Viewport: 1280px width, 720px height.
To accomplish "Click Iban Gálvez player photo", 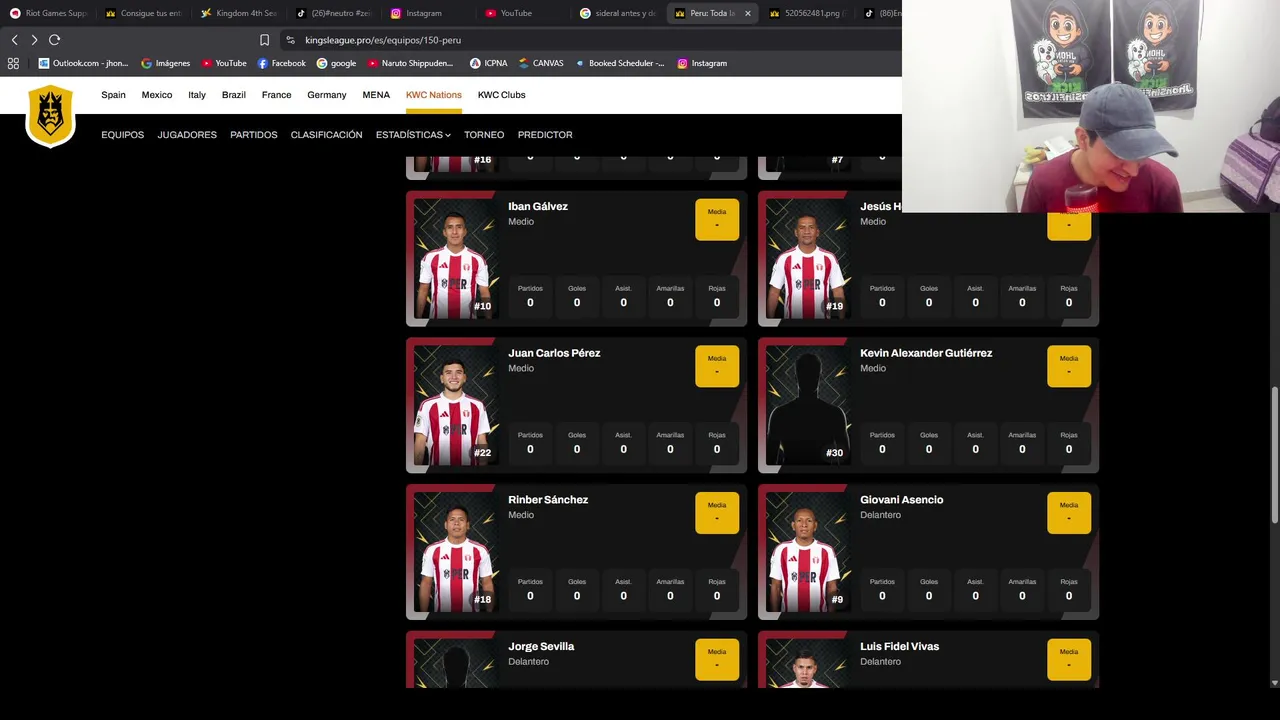I will pos(454,258).
